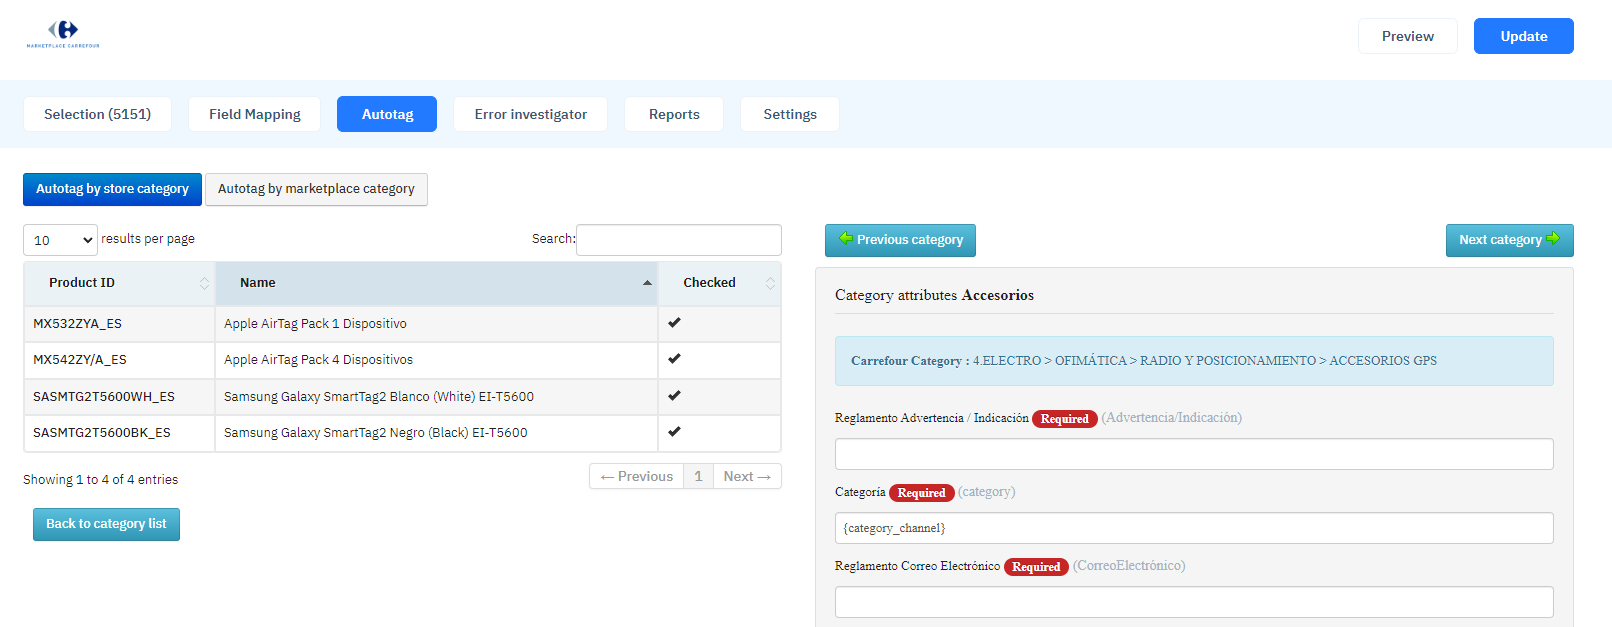Toggle checkmark for MX532ZYA_ES row
Screen dimensions: 1612x627
coord(674,323)
